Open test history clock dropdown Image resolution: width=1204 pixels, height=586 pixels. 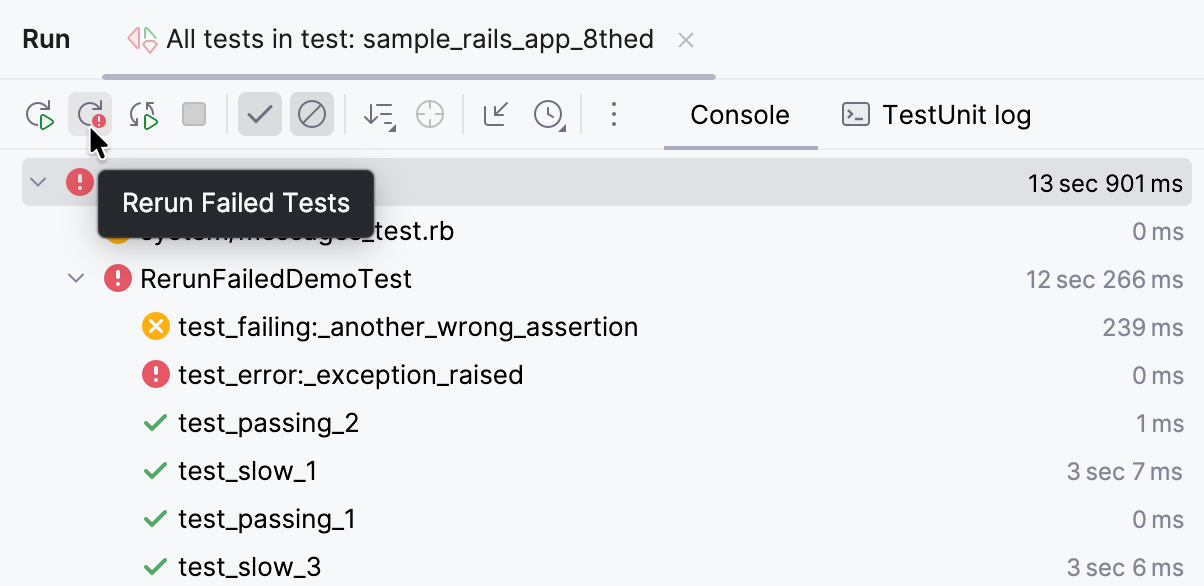pyautogui.click(x=549, y=115)
